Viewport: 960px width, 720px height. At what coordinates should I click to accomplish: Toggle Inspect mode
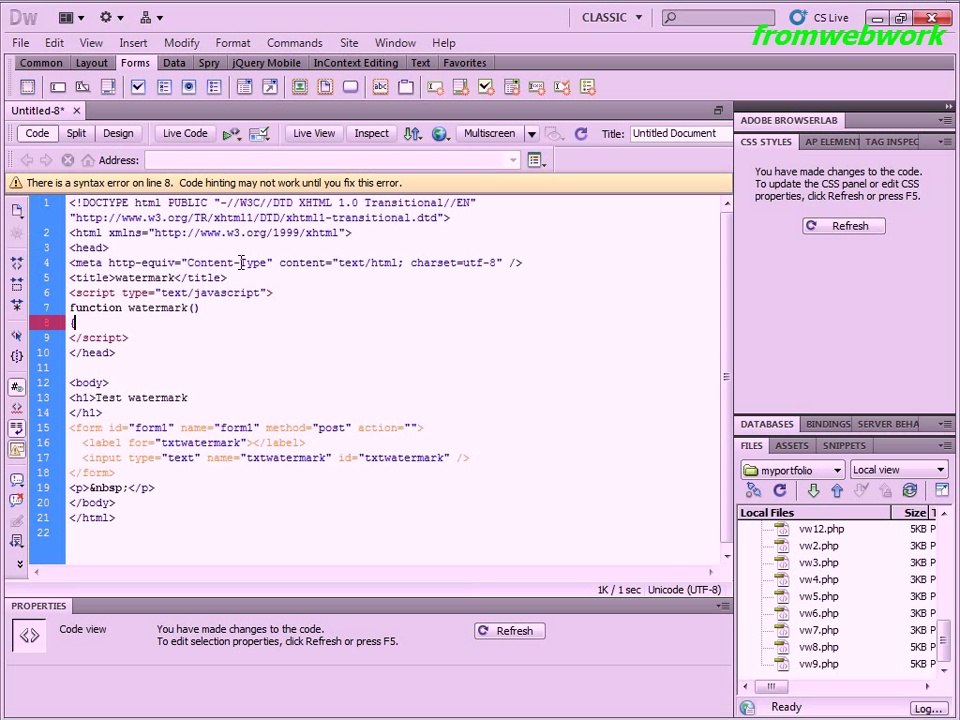click(x=371, y=133)
